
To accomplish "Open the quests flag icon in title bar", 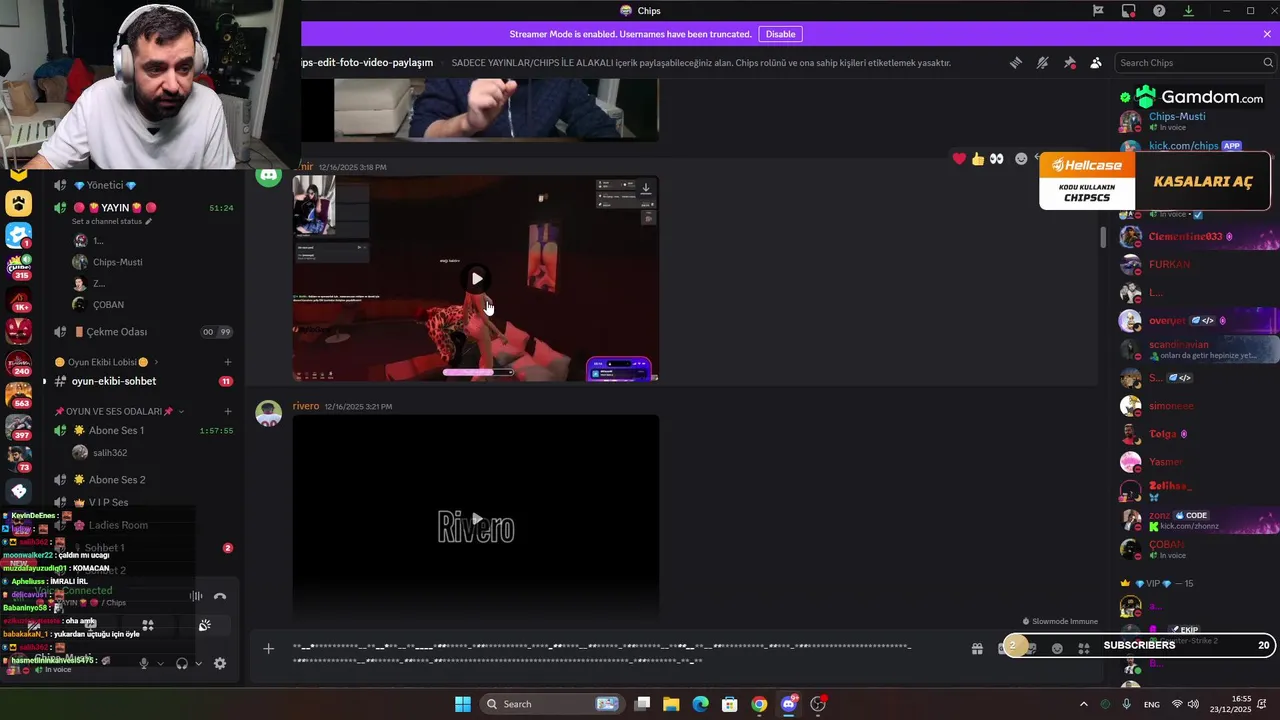I will click(1098, 11).
